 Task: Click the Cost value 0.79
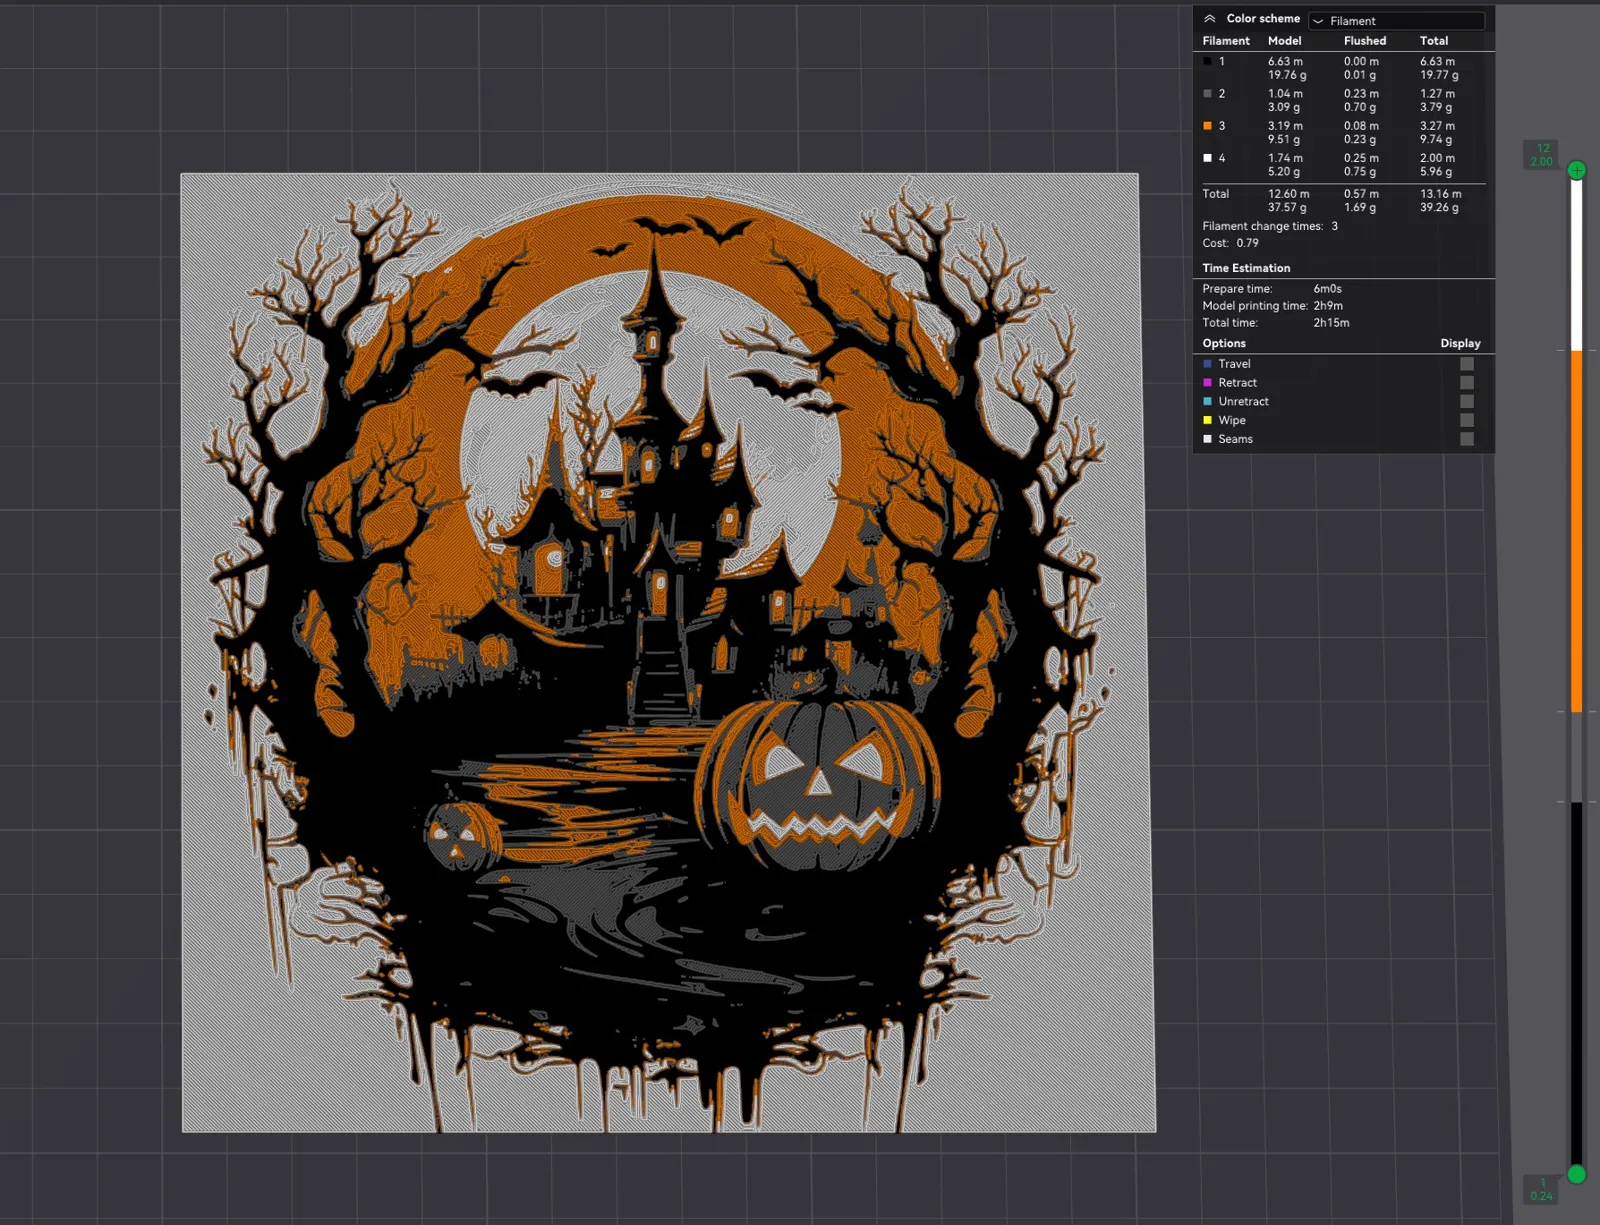[x=1247, y=243]
